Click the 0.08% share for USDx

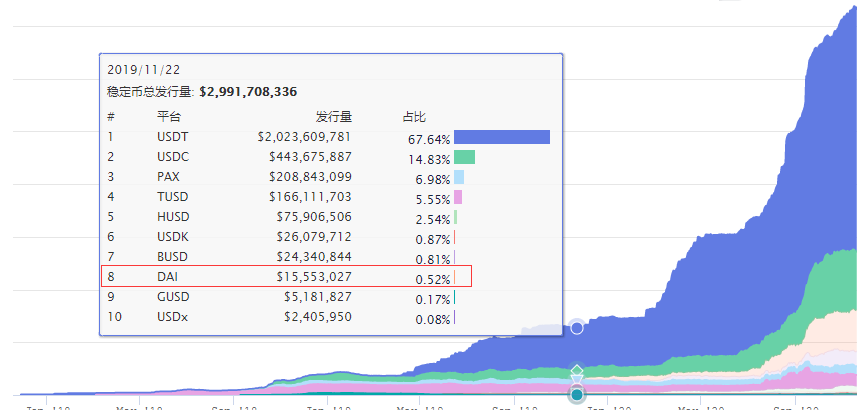pyautogui.click(x=433, y=319)
